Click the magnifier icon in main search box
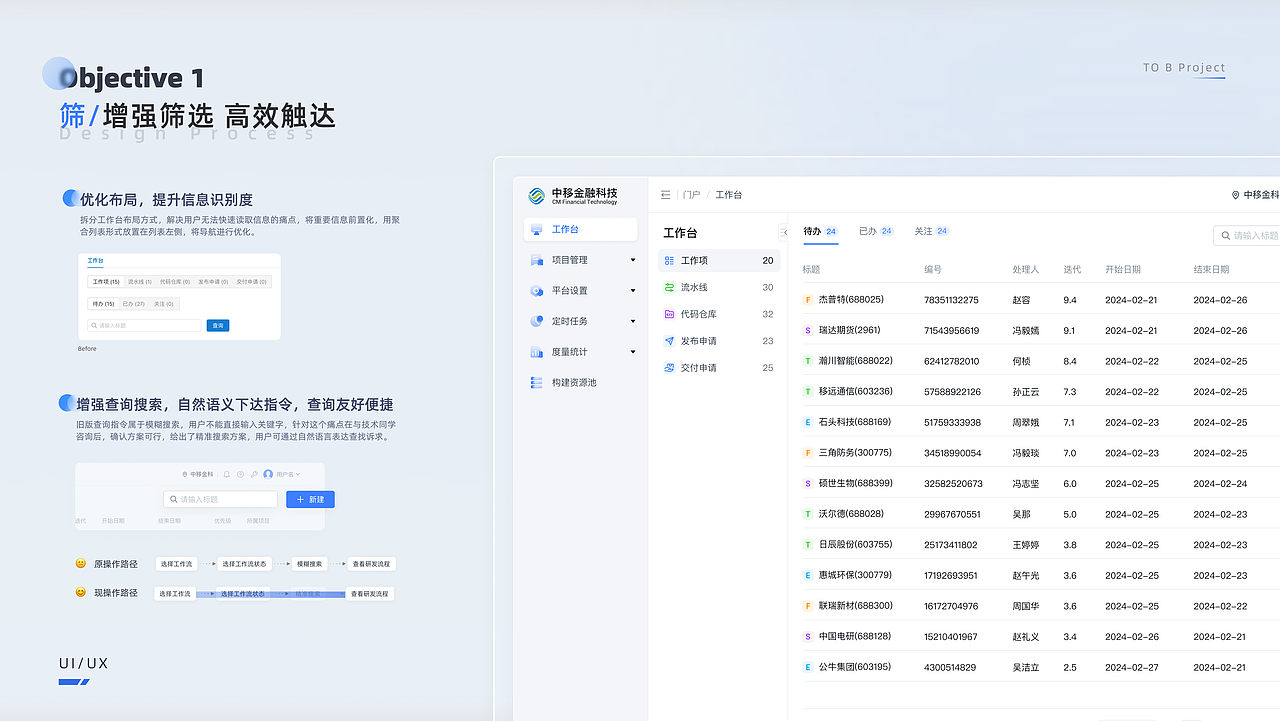 1225,236
